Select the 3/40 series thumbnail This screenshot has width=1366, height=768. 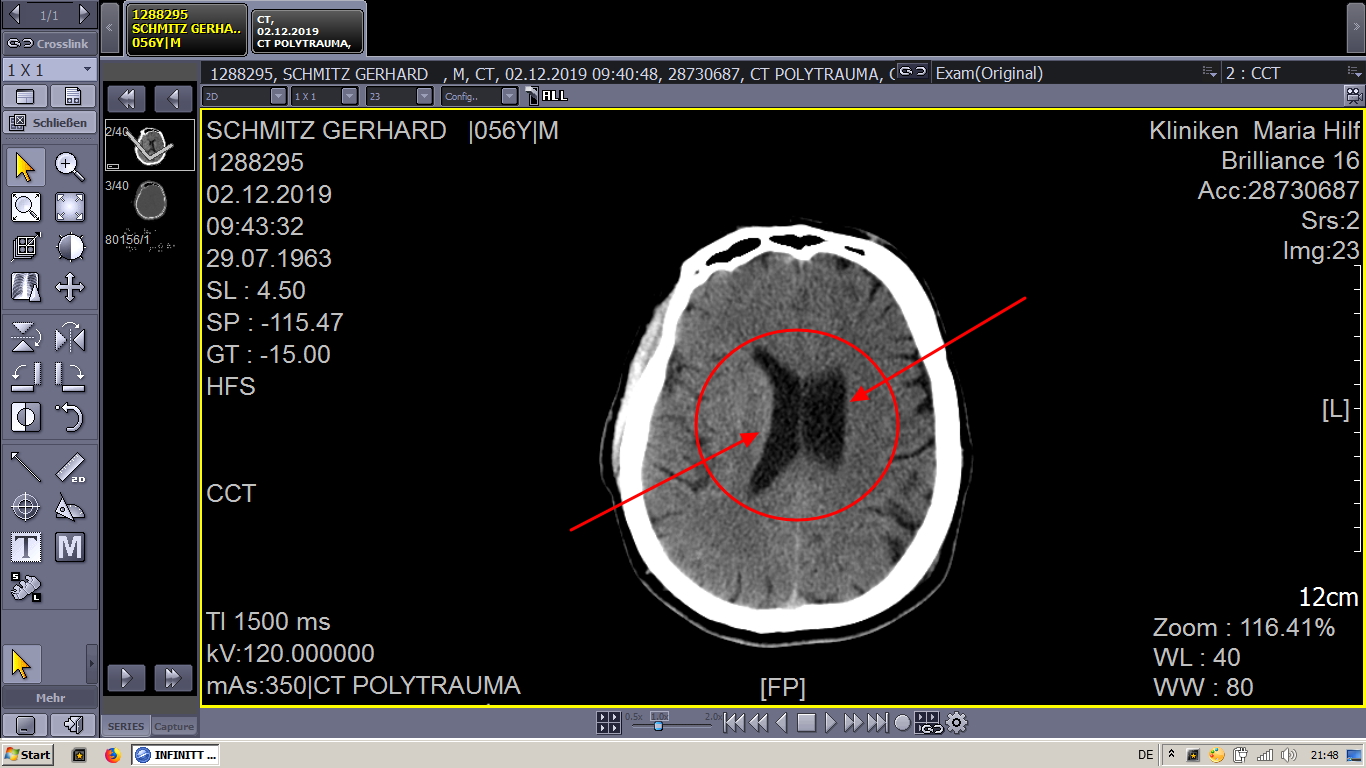150,201
